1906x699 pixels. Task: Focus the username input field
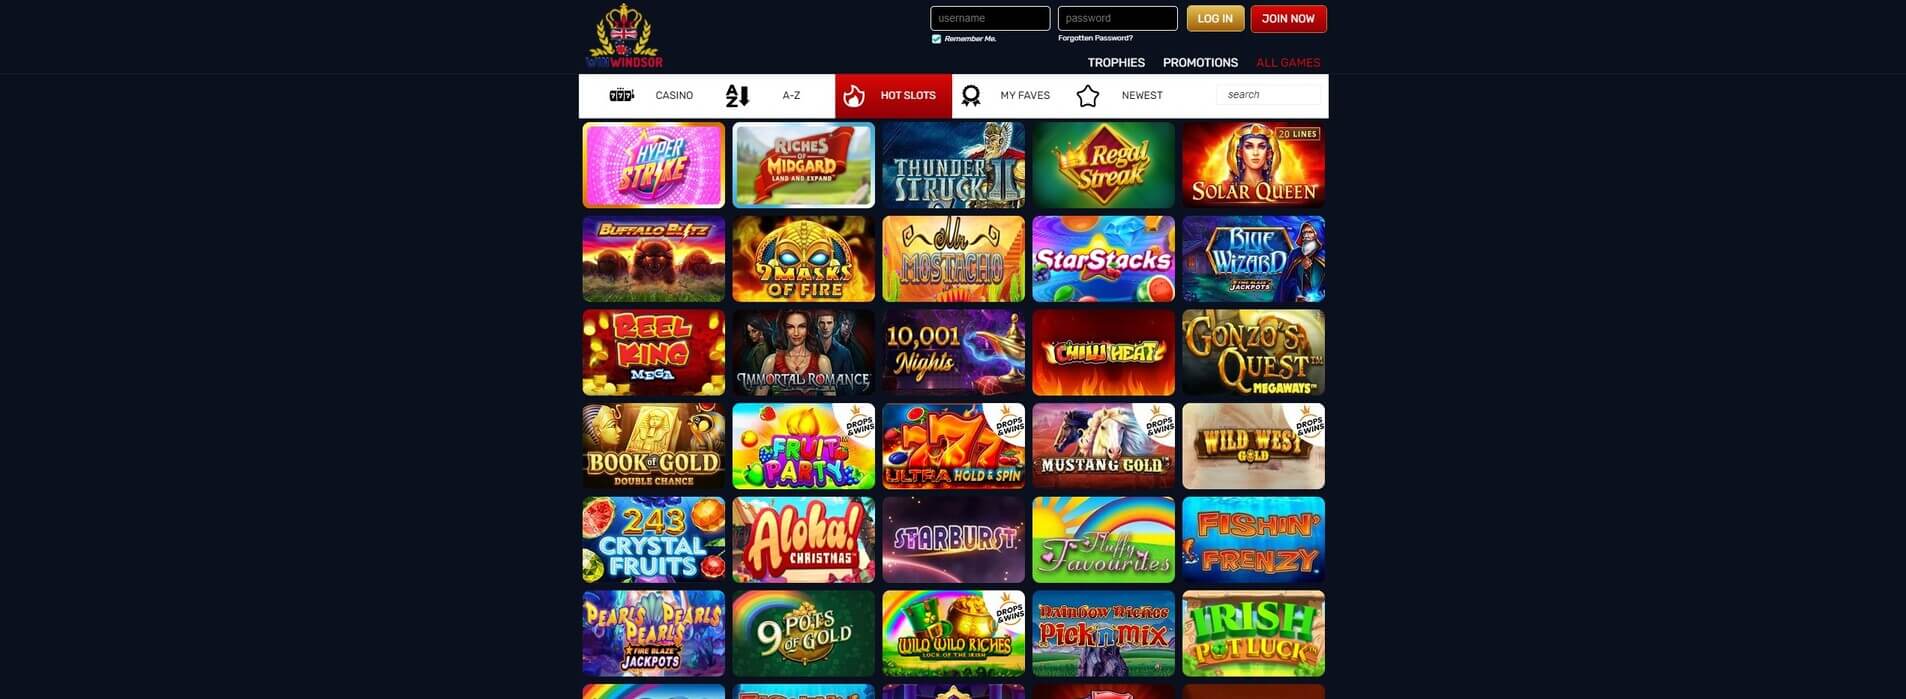[990, 18]
